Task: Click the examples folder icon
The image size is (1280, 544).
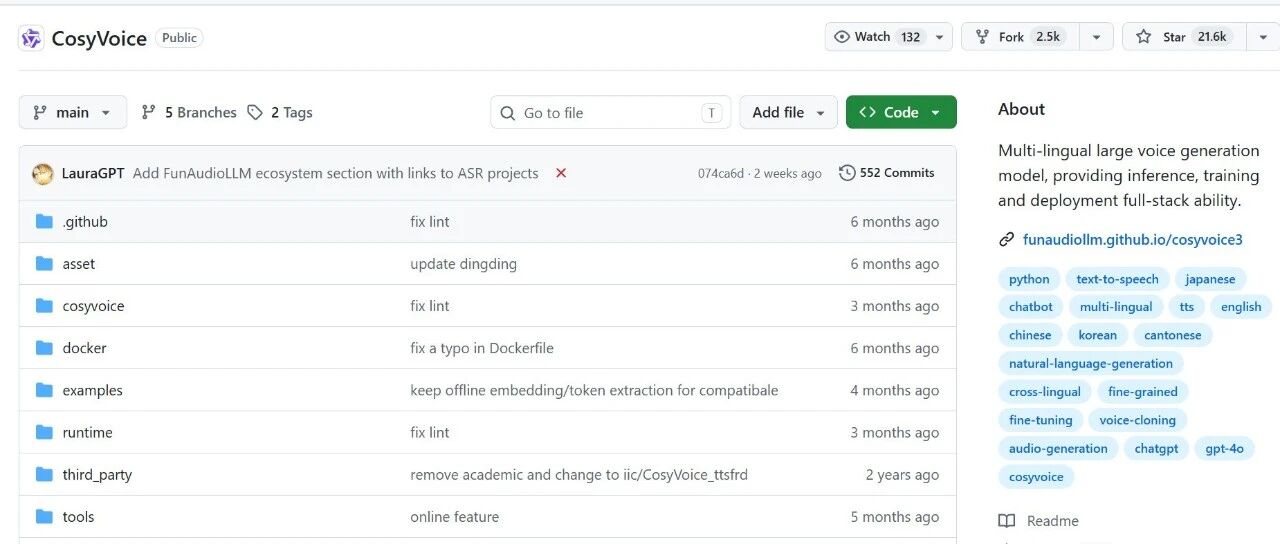Action: point(44,390)
